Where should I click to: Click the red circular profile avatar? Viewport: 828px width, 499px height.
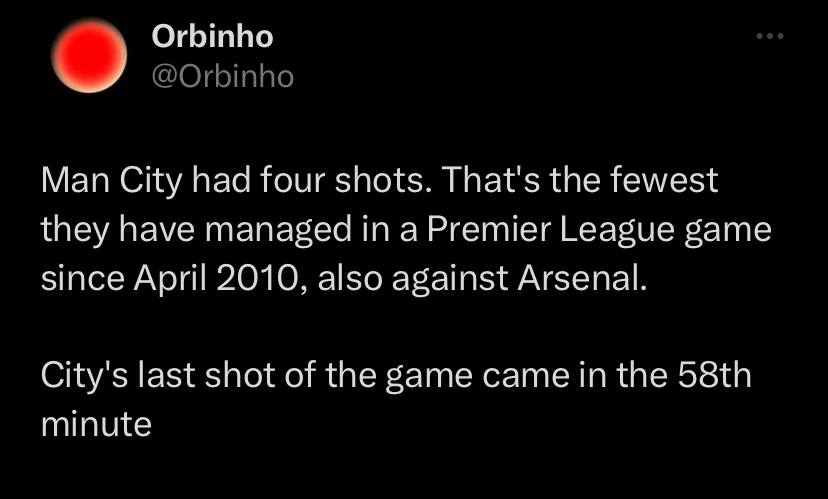(88, 57)
